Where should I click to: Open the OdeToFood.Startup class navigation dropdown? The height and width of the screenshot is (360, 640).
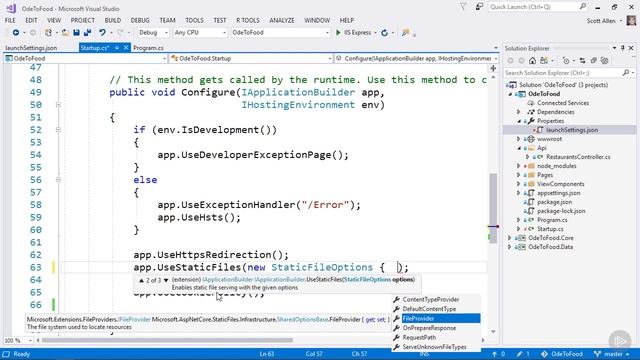(251, 58)
